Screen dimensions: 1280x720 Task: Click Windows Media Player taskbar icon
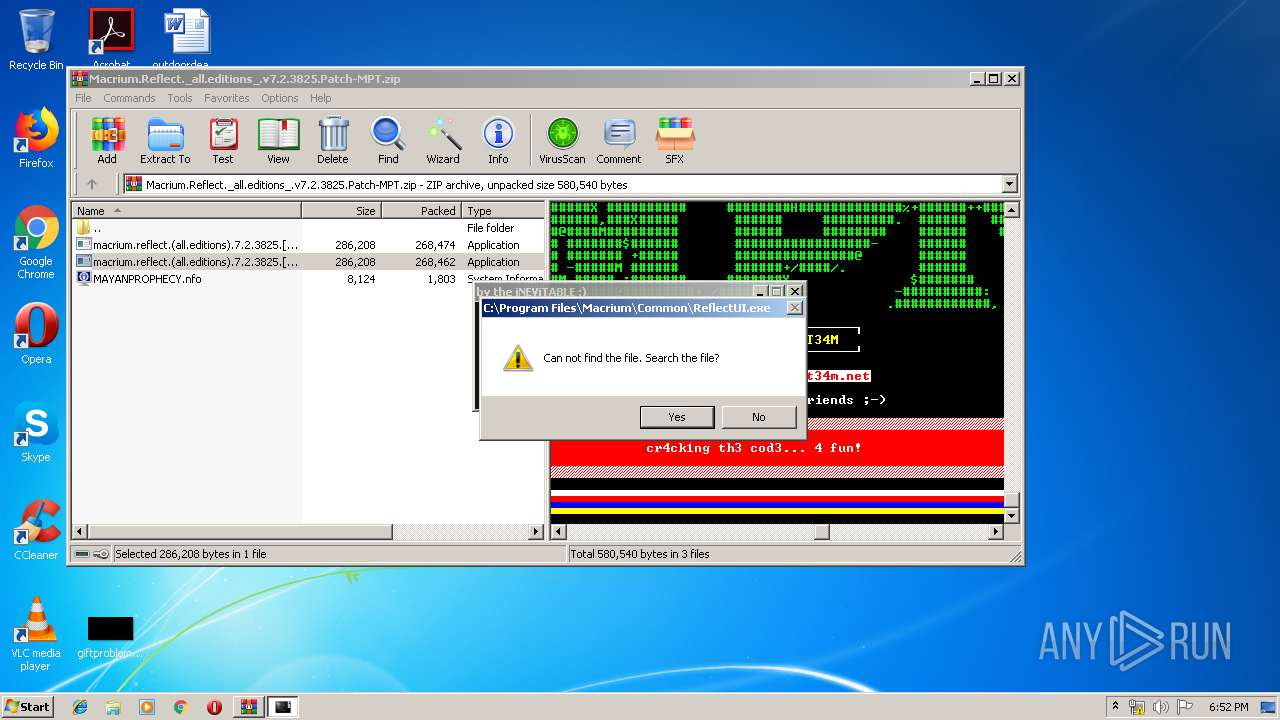(x=147, y=707)
